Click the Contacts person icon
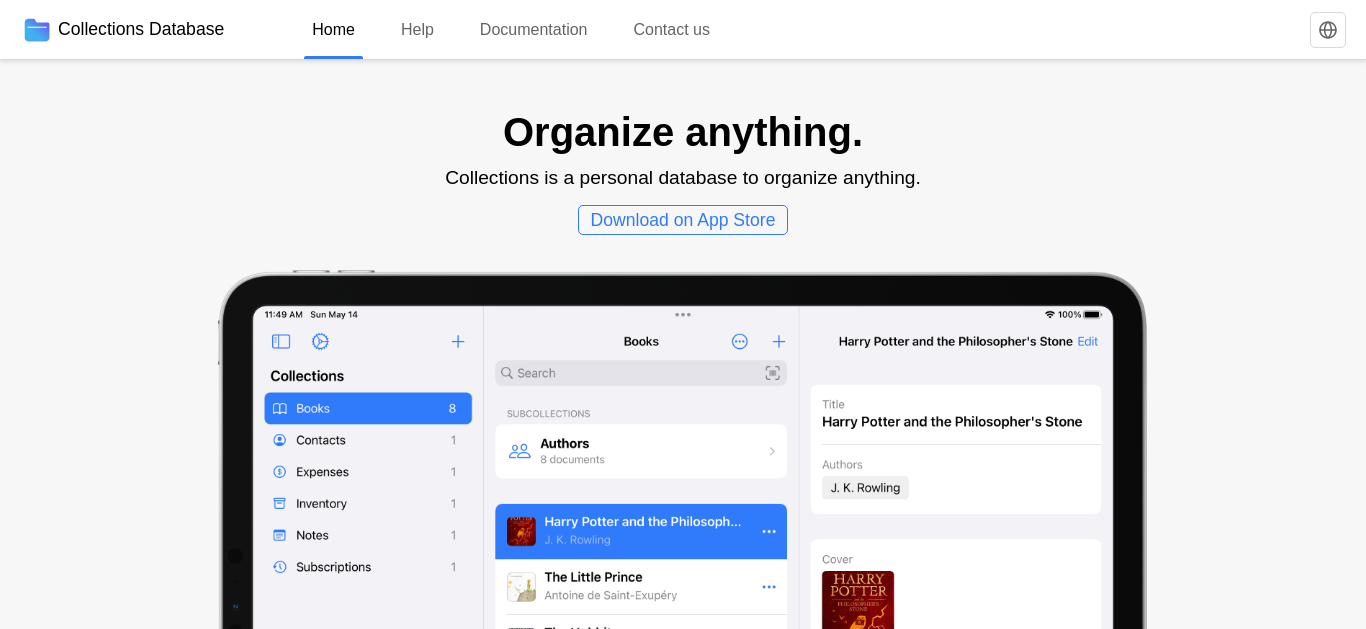 (280, 440)
